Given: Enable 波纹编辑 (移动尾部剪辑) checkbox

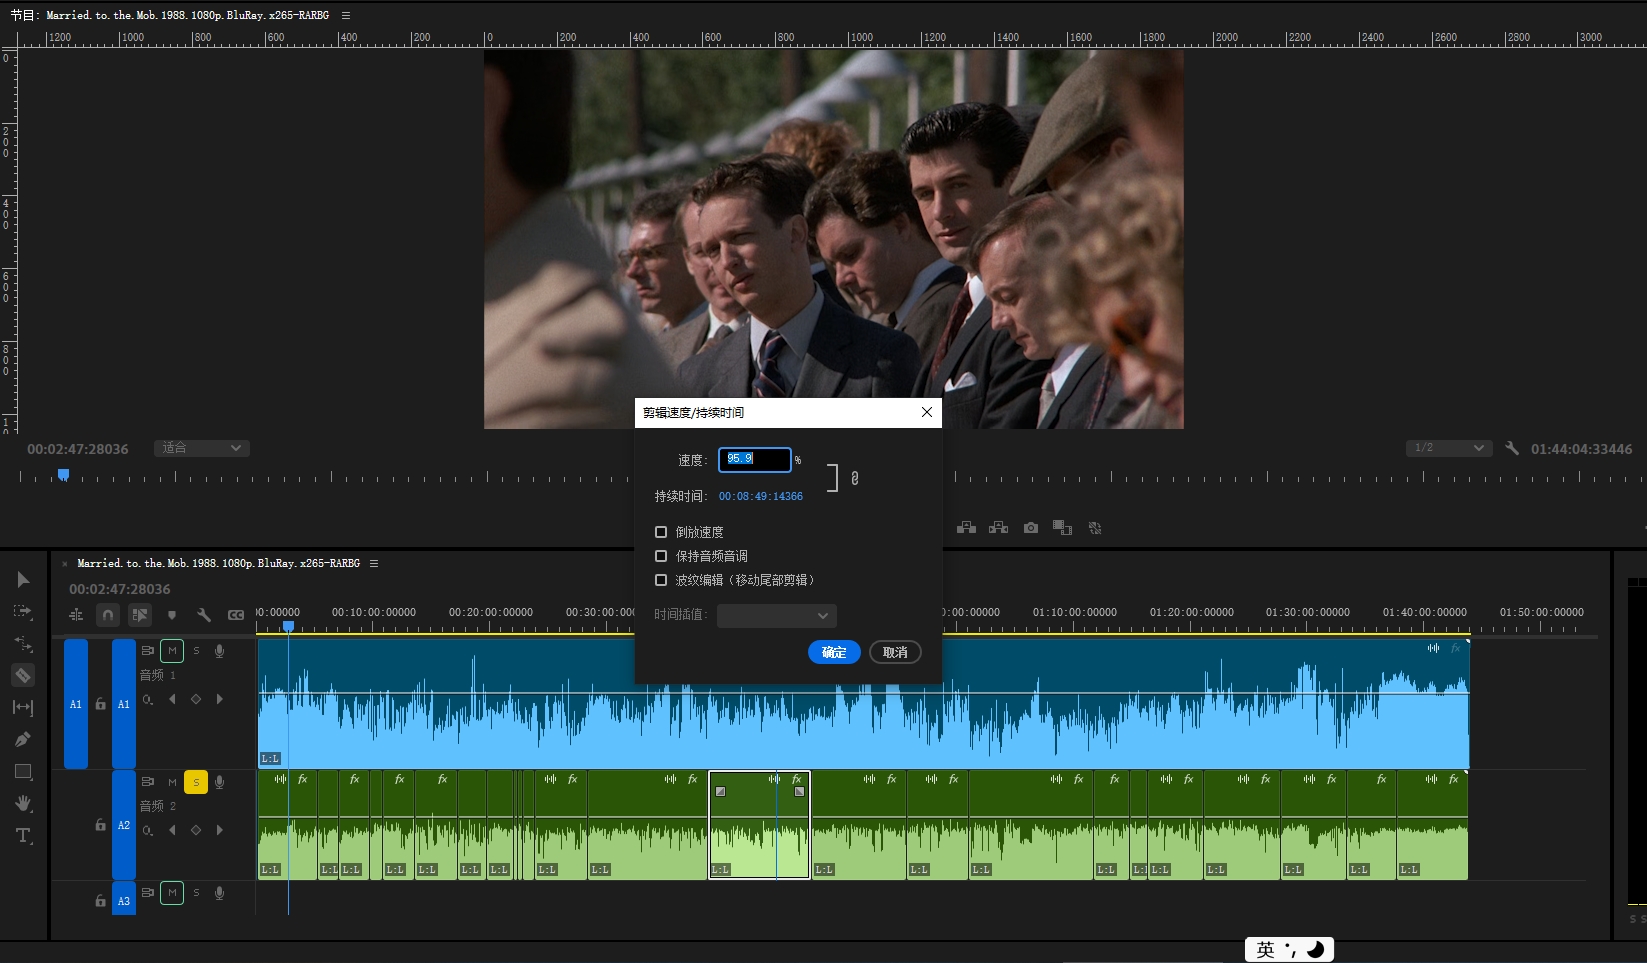Looking at the screenshot, I should click(661, 580).
